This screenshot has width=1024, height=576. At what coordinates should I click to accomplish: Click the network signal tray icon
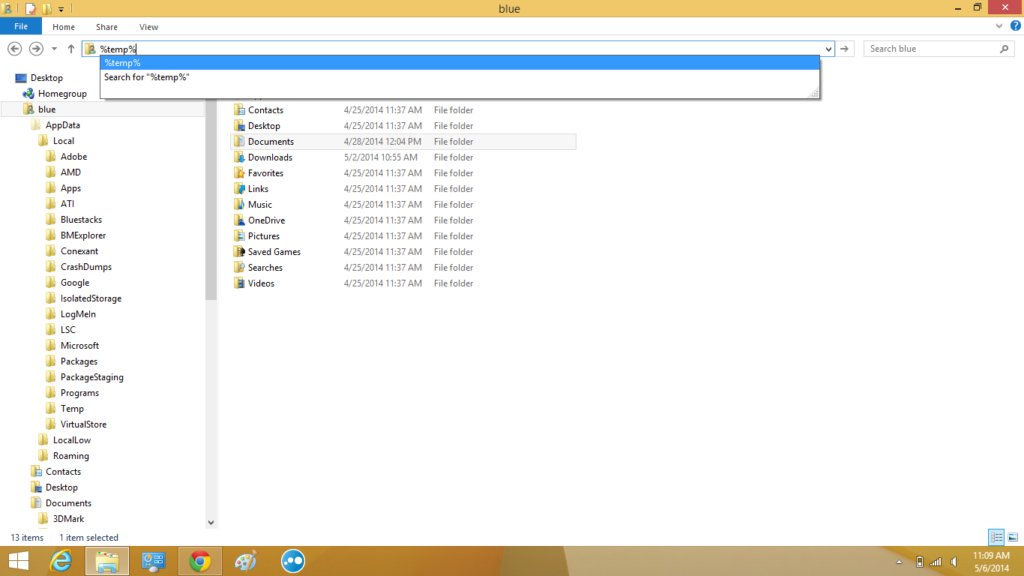[936, 562]
